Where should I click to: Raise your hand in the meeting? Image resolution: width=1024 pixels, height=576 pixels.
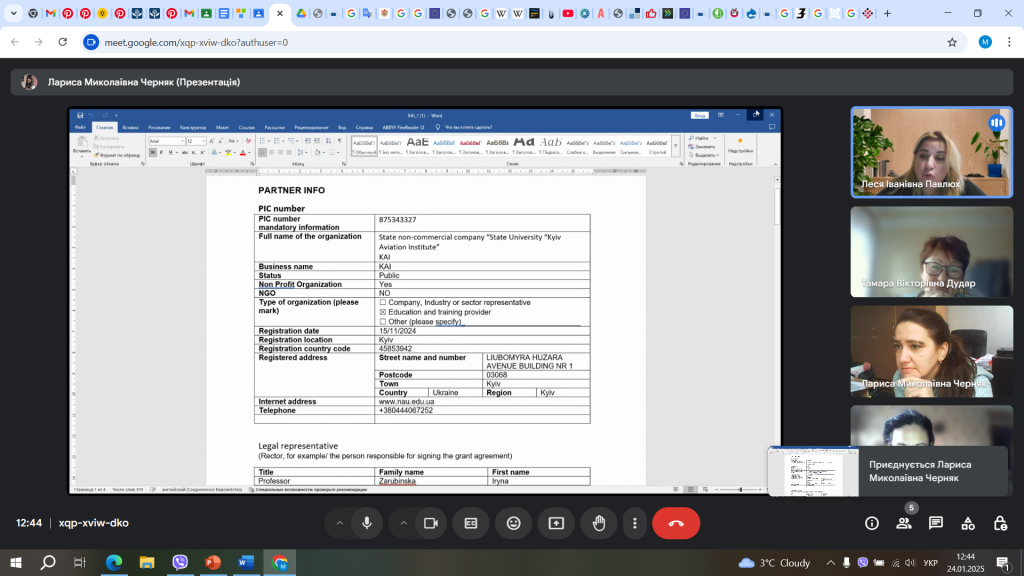599,523
